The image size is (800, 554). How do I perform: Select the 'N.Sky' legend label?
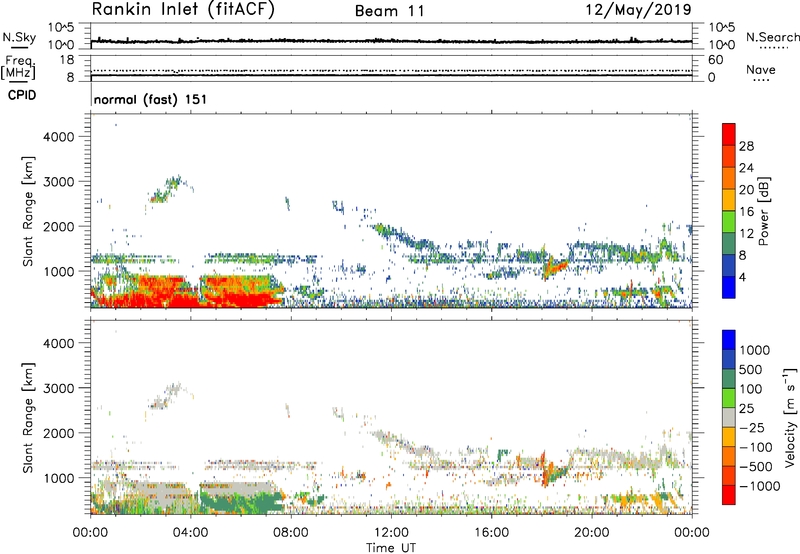pos(19,37)
